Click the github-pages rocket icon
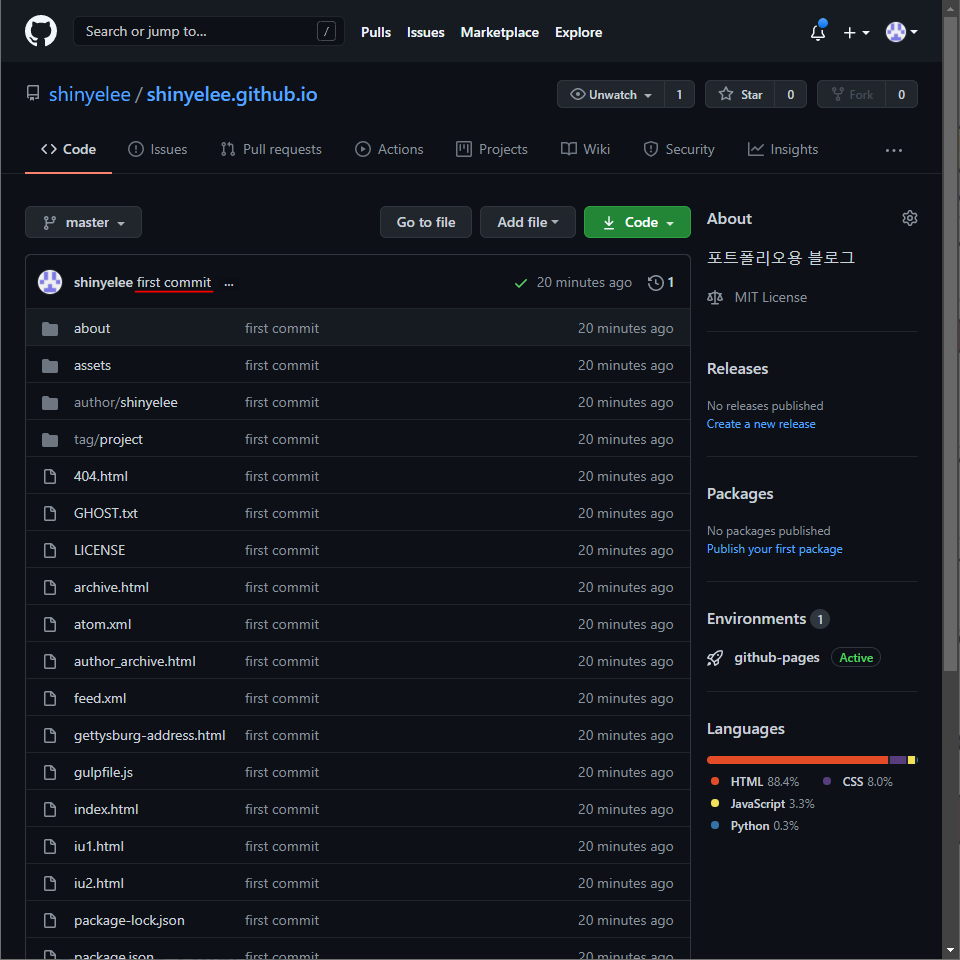960x960 pixels. click(x=714, y=658)
